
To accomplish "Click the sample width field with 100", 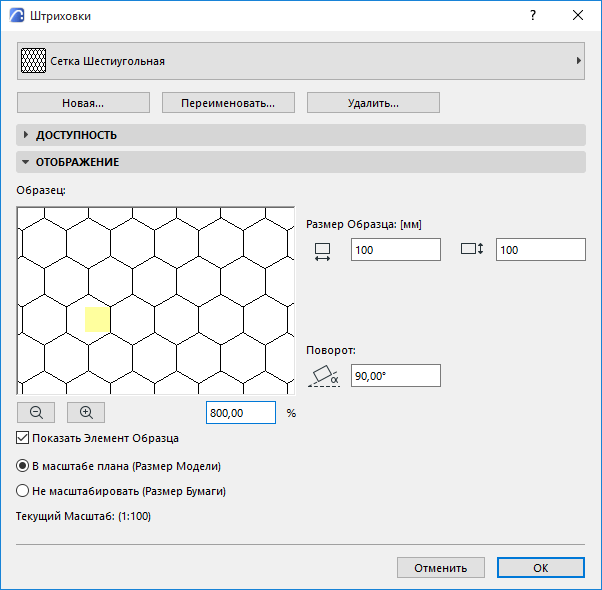I will [396, 250].
